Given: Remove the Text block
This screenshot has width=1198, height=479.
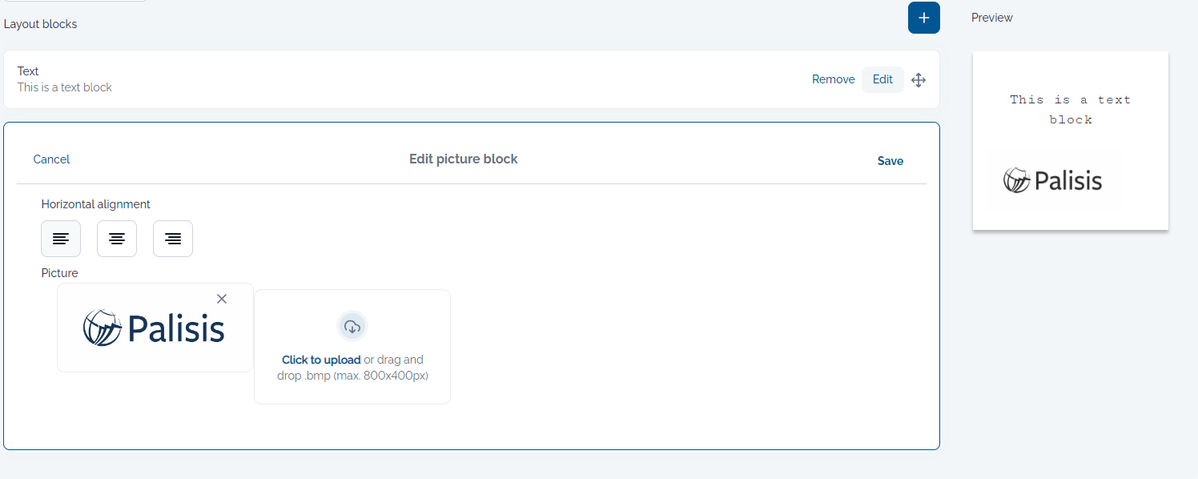Looking at the screenshot, I should pos(833,79).
